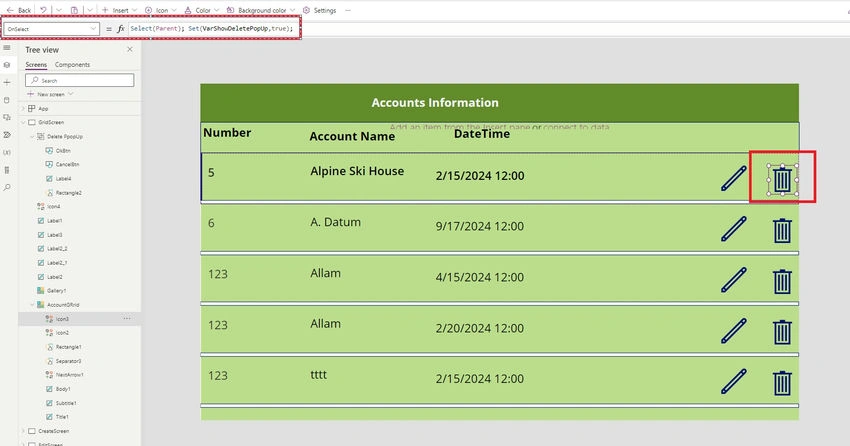Expand the CreateScreen tree node

pos(23,431)
